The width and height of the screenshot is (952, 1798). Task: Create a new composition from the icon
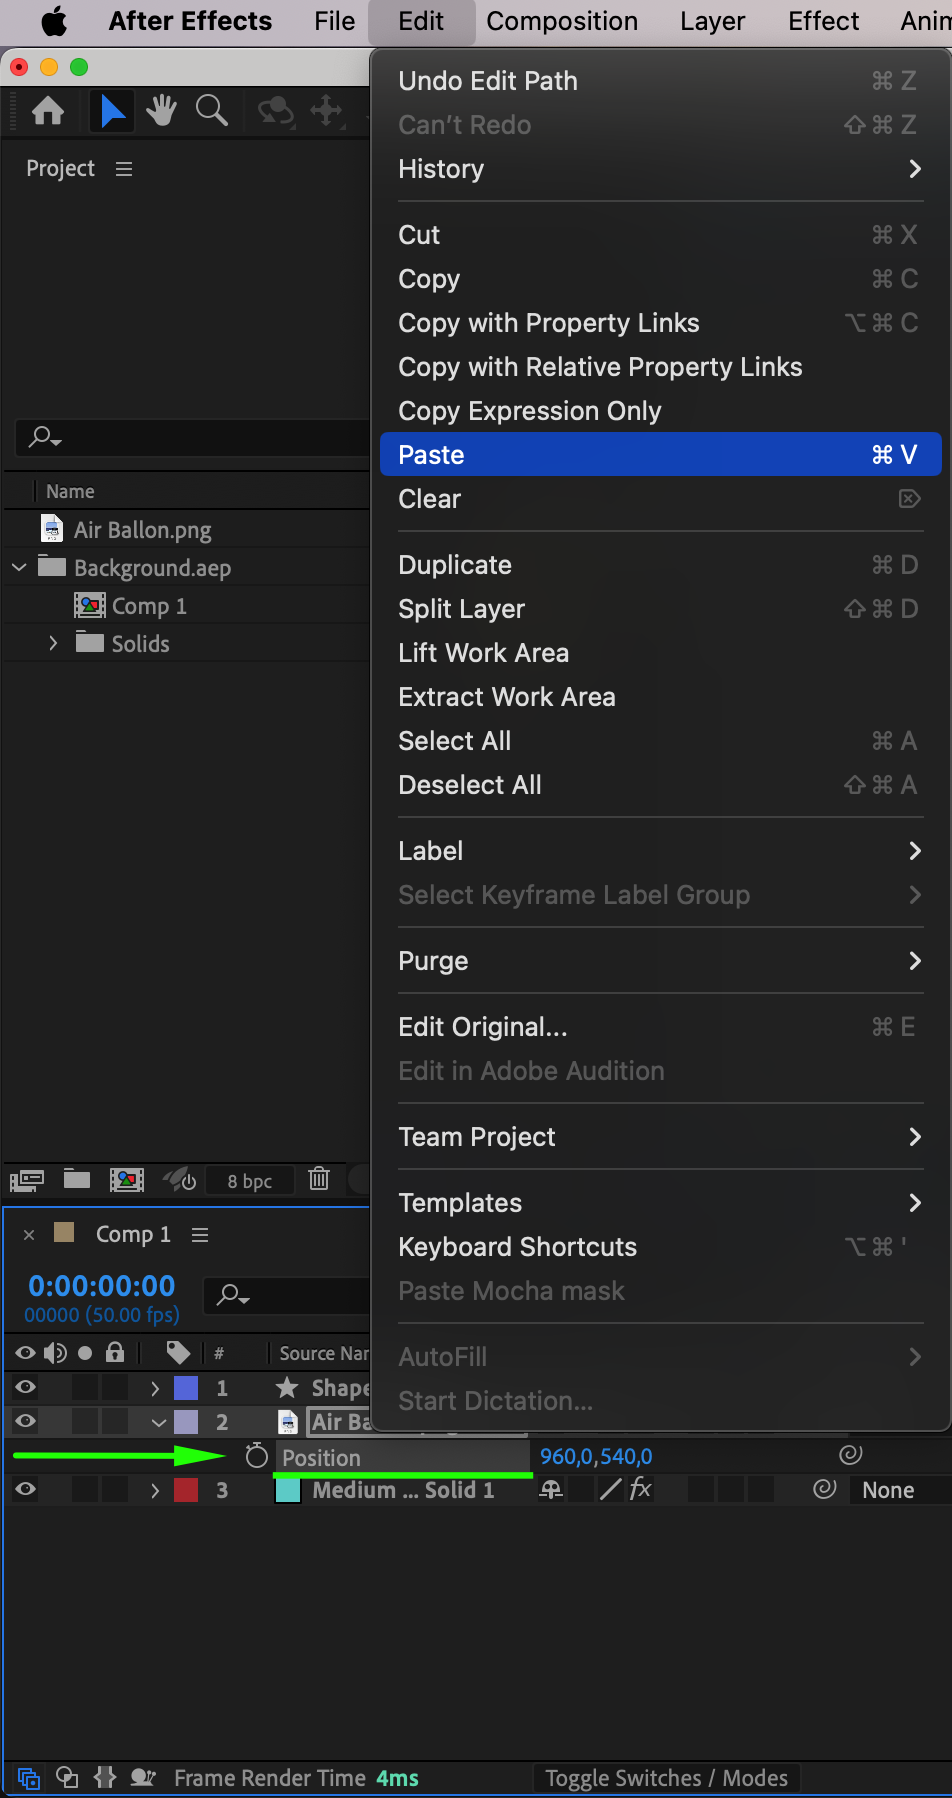126,1180
